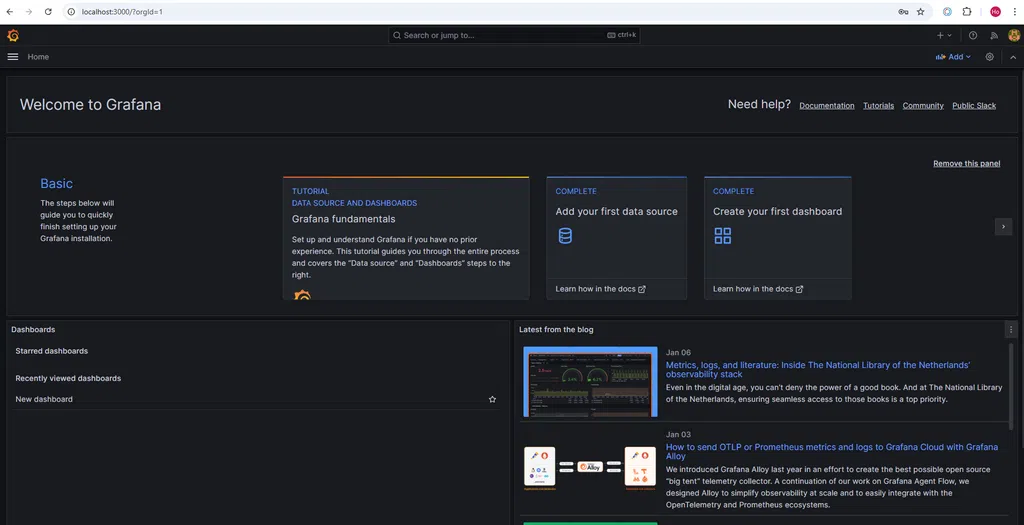
Task: Focus the Search or jump to field
Action: [x=514, y=35]
